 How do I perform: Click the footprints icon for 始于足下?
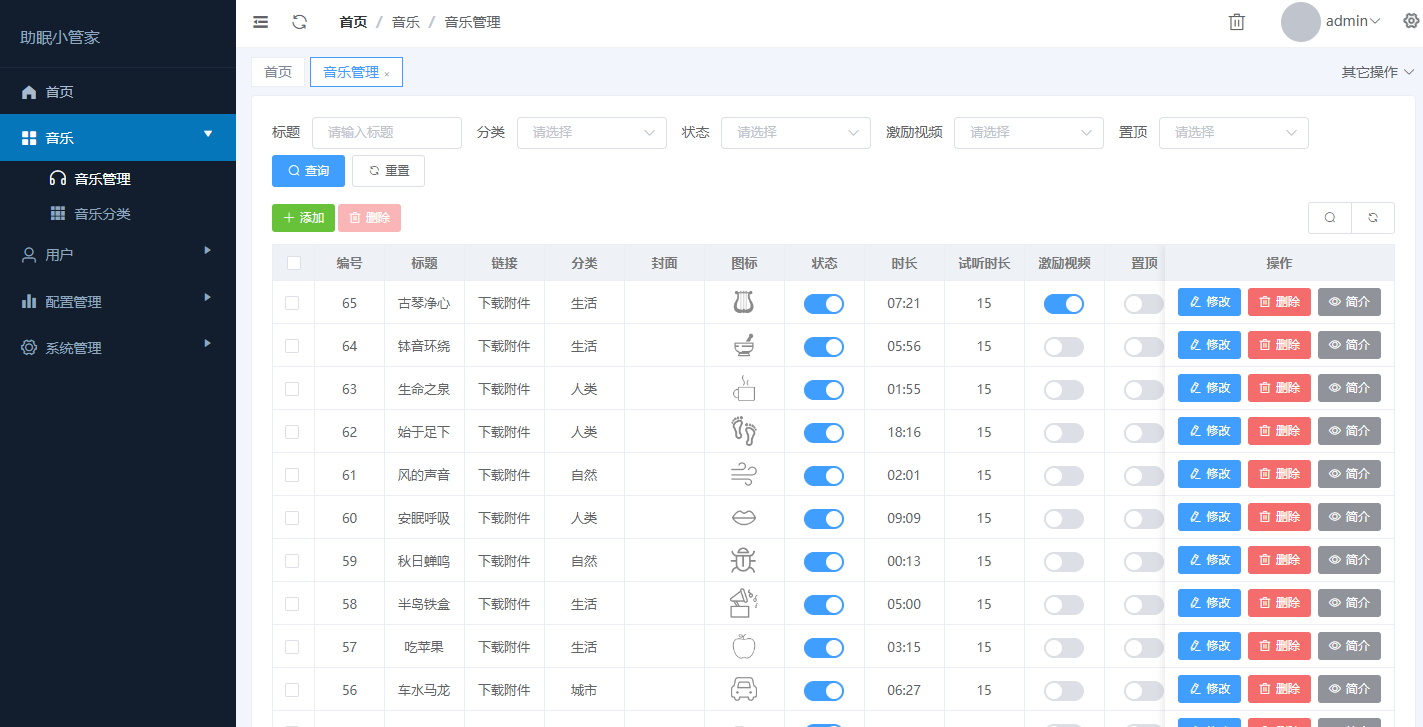743,432
